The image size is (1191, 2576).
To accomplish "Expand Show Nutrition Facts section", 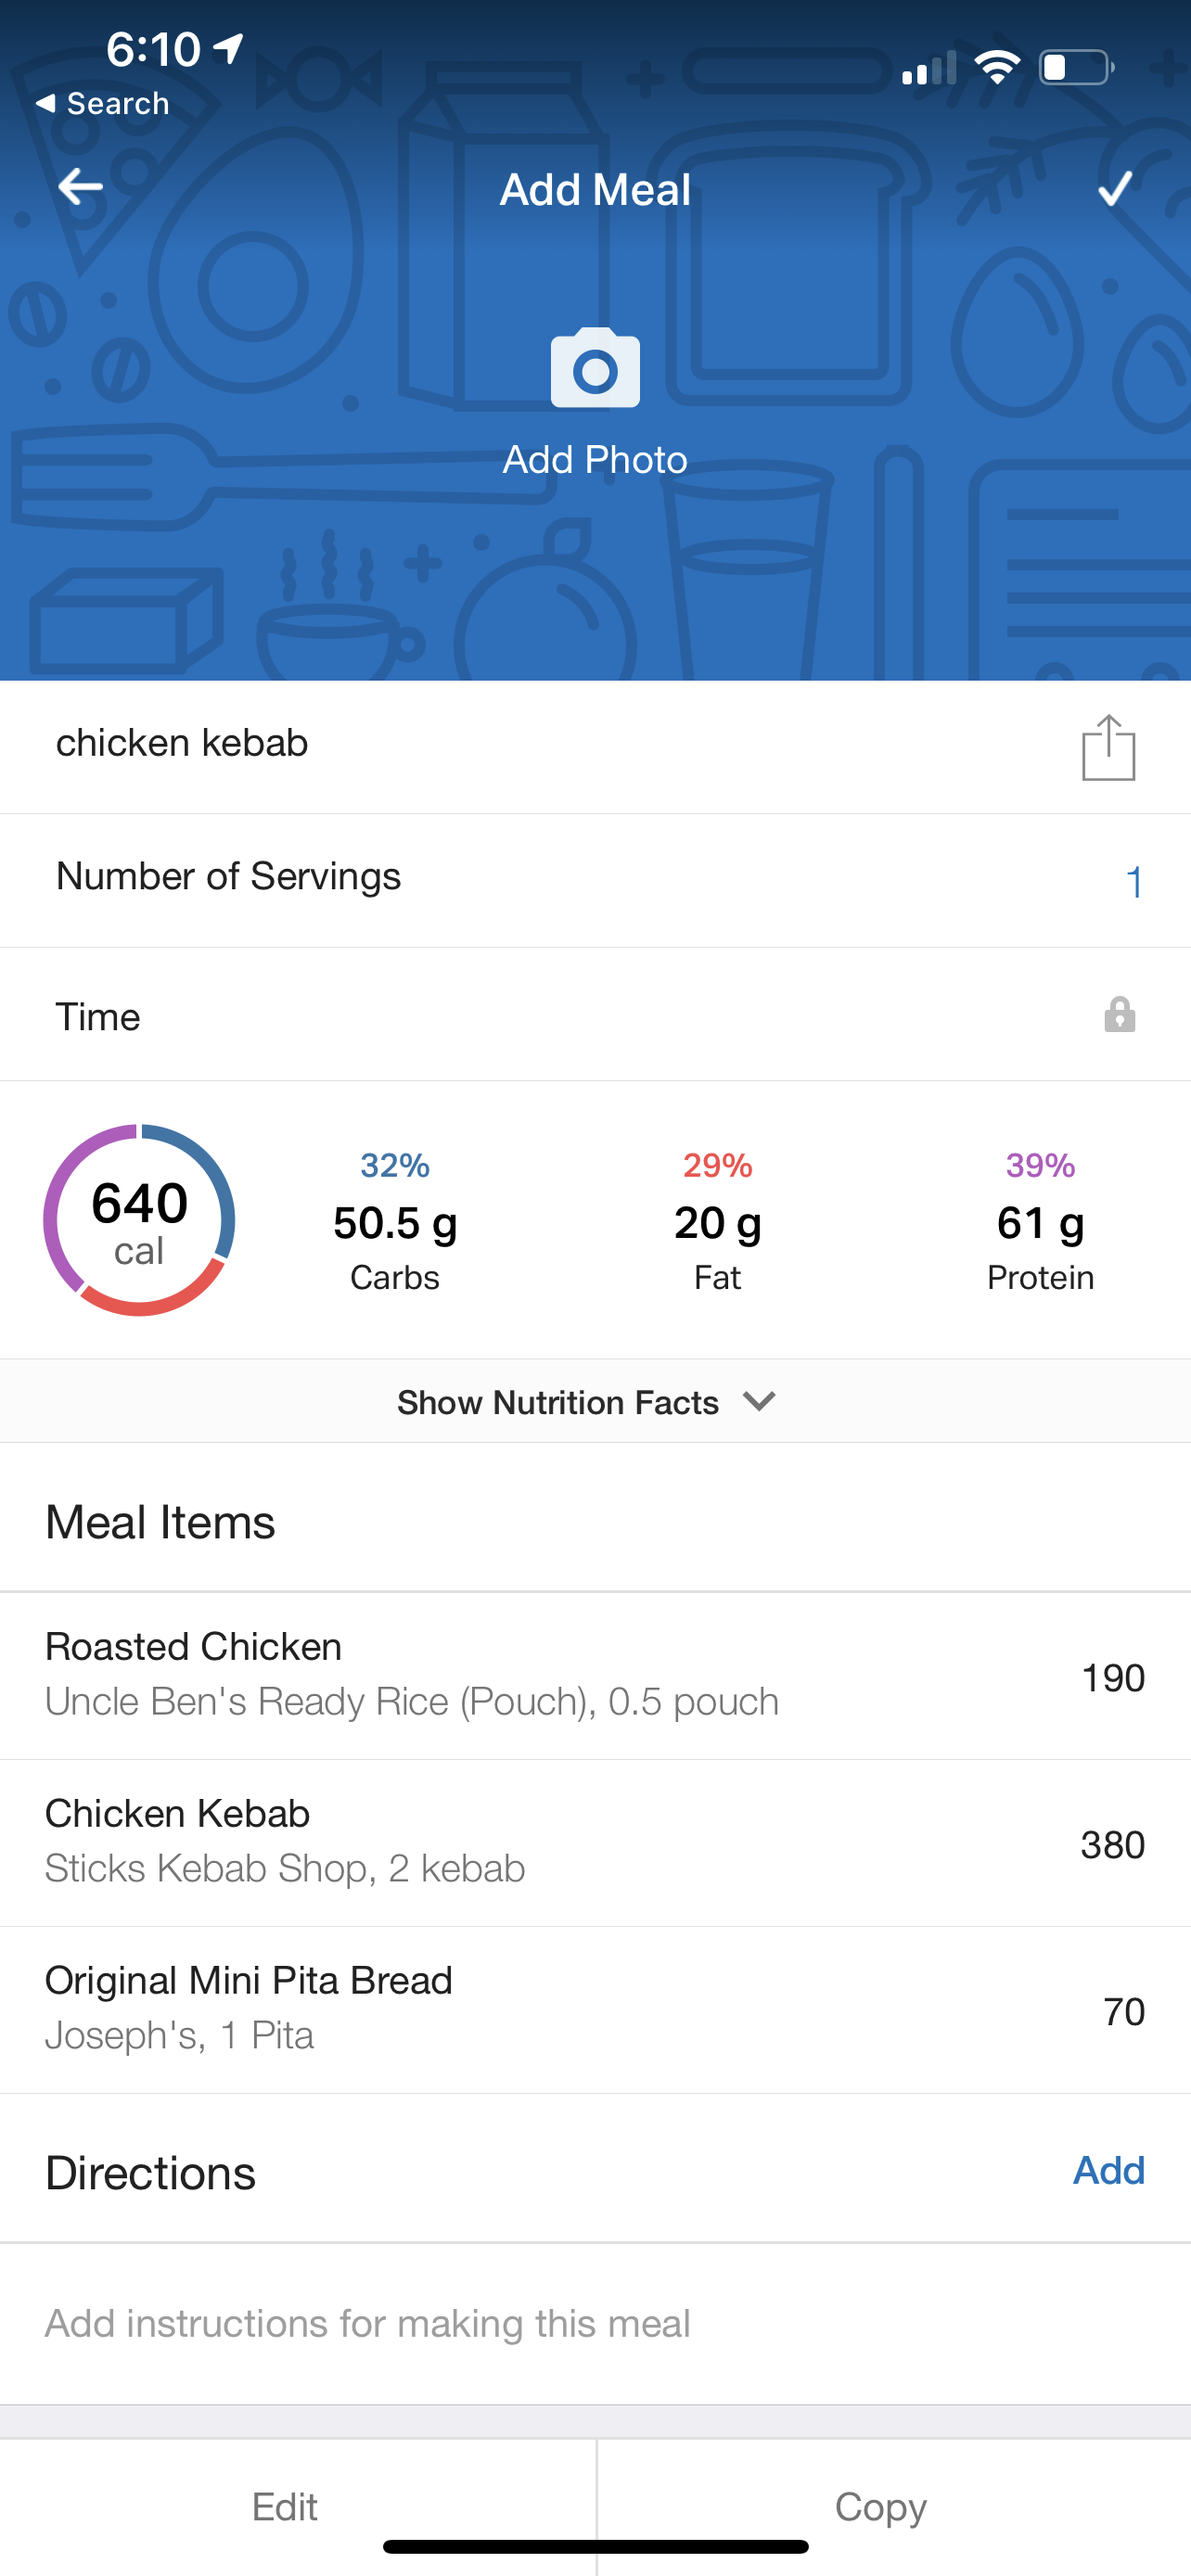I will 558,1402.
